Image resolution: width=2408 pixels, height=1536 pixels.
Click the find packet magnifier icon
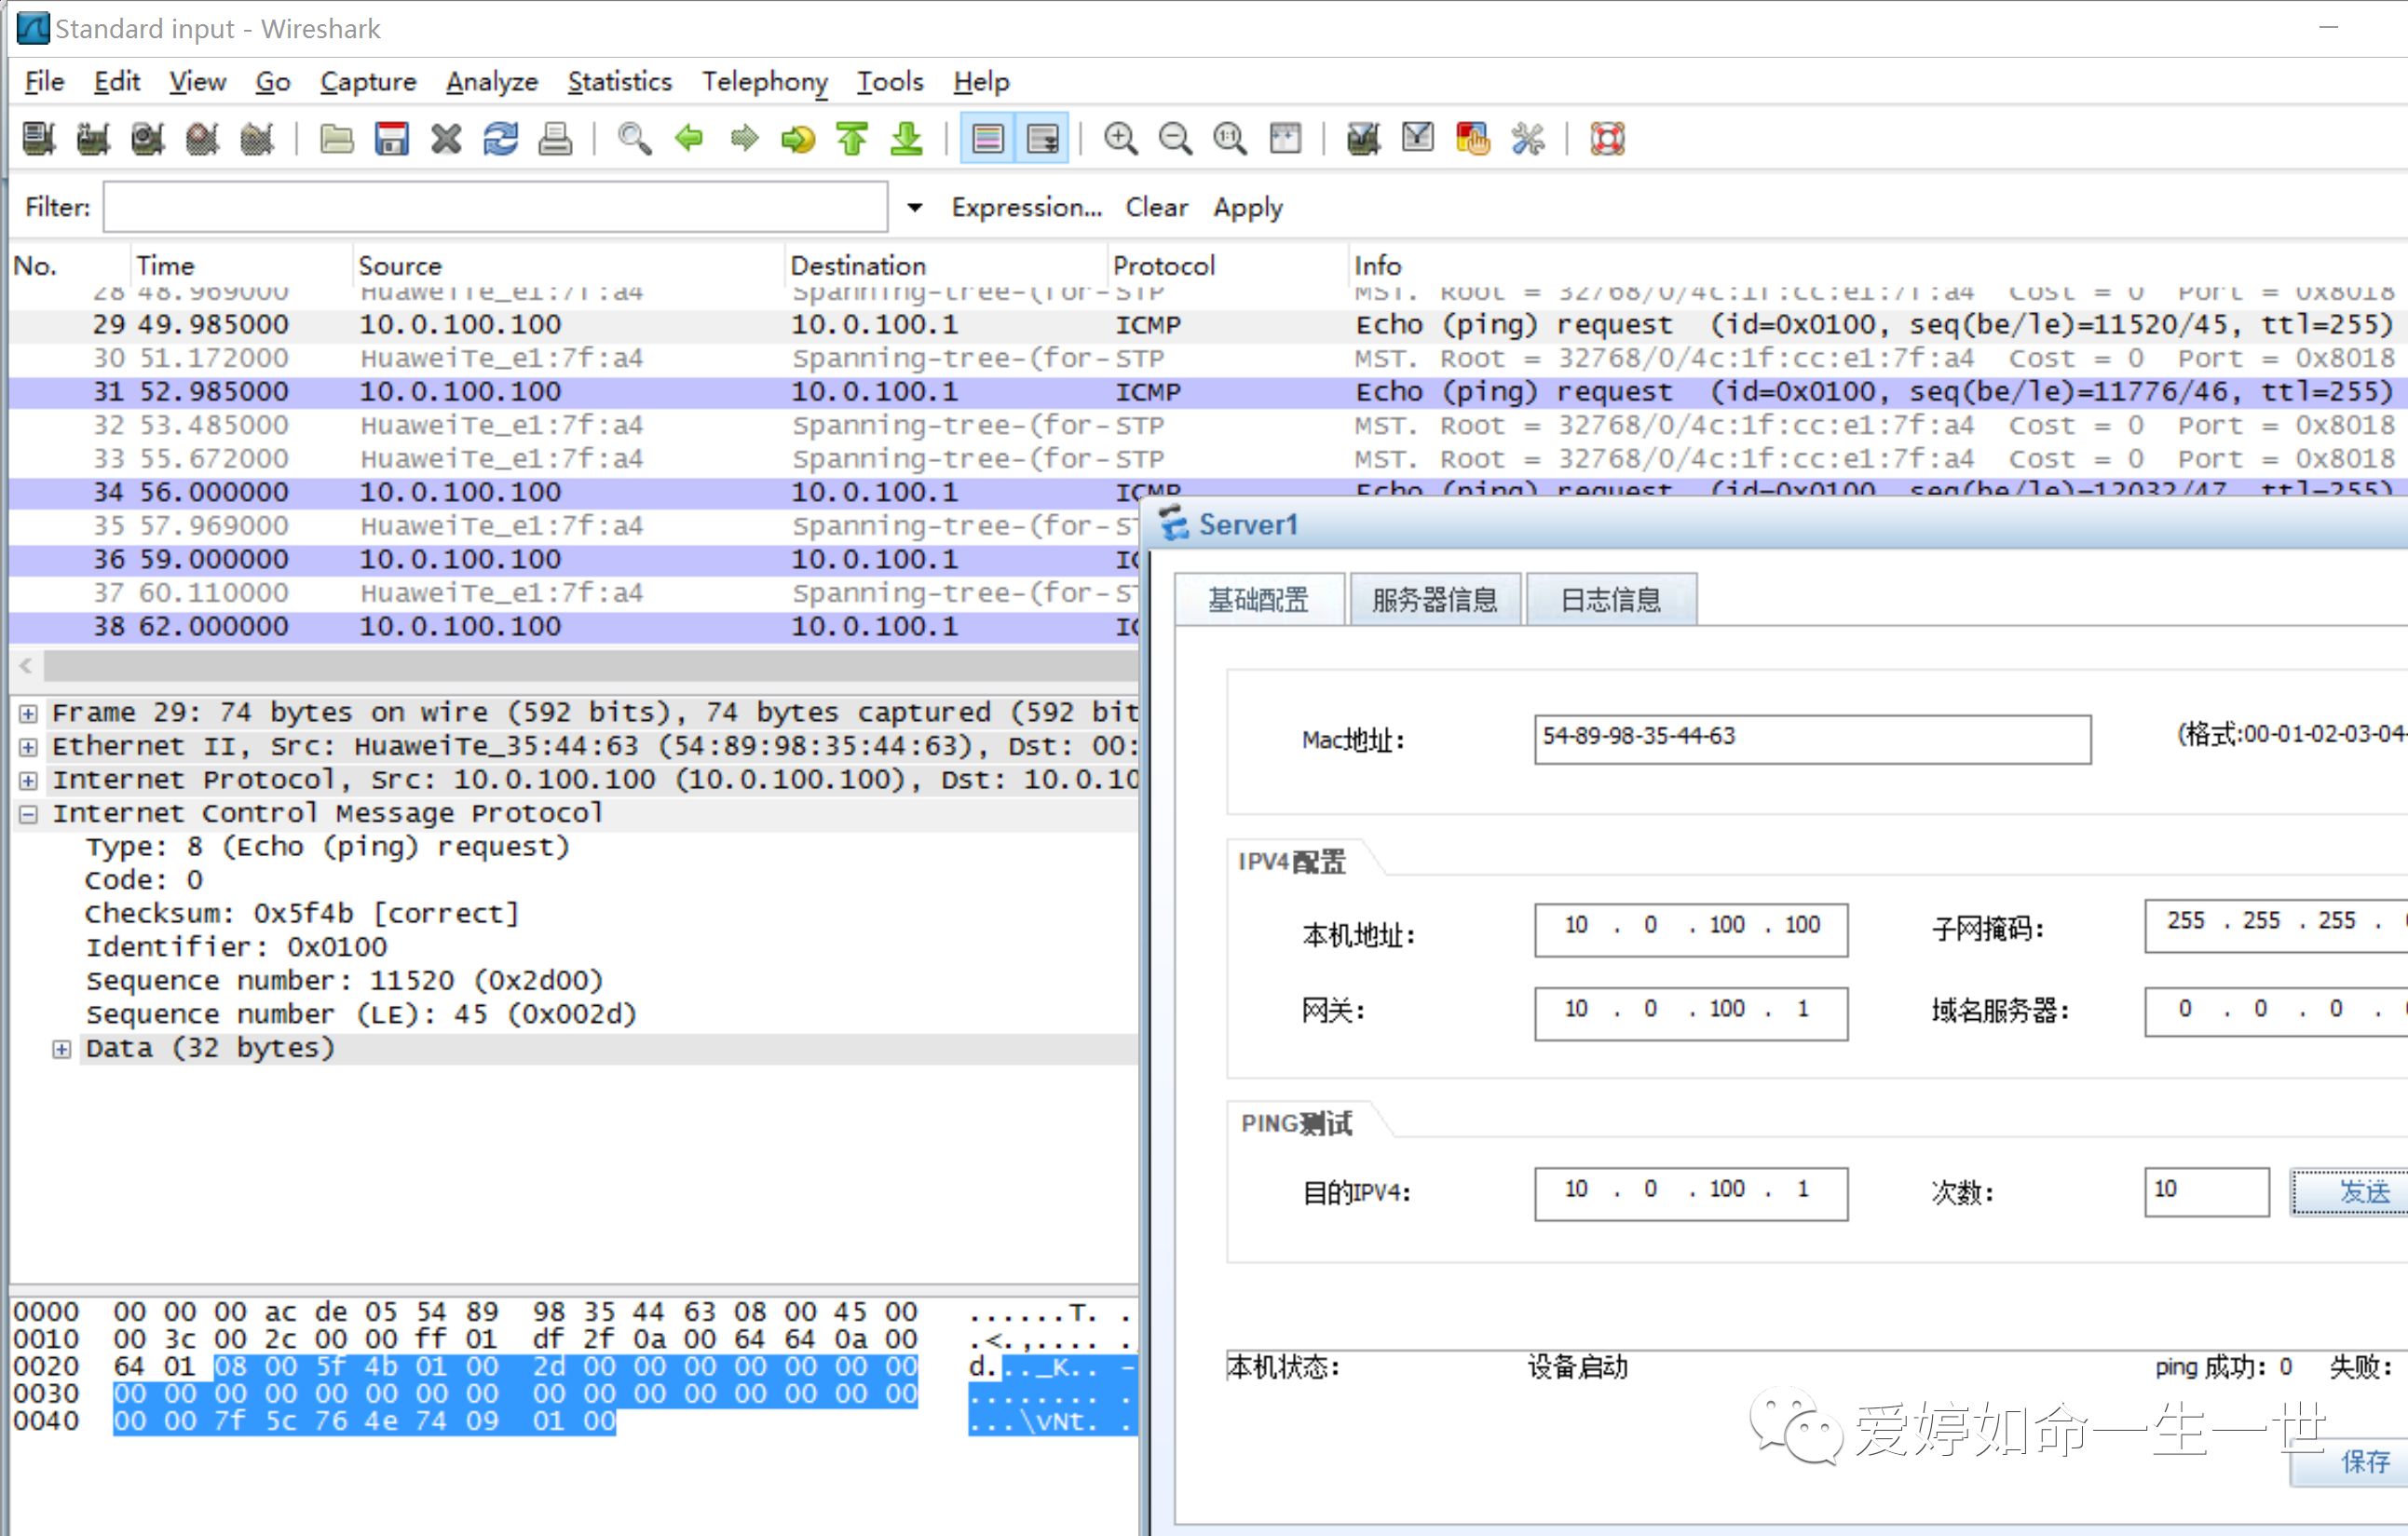[x=633, y=138]
